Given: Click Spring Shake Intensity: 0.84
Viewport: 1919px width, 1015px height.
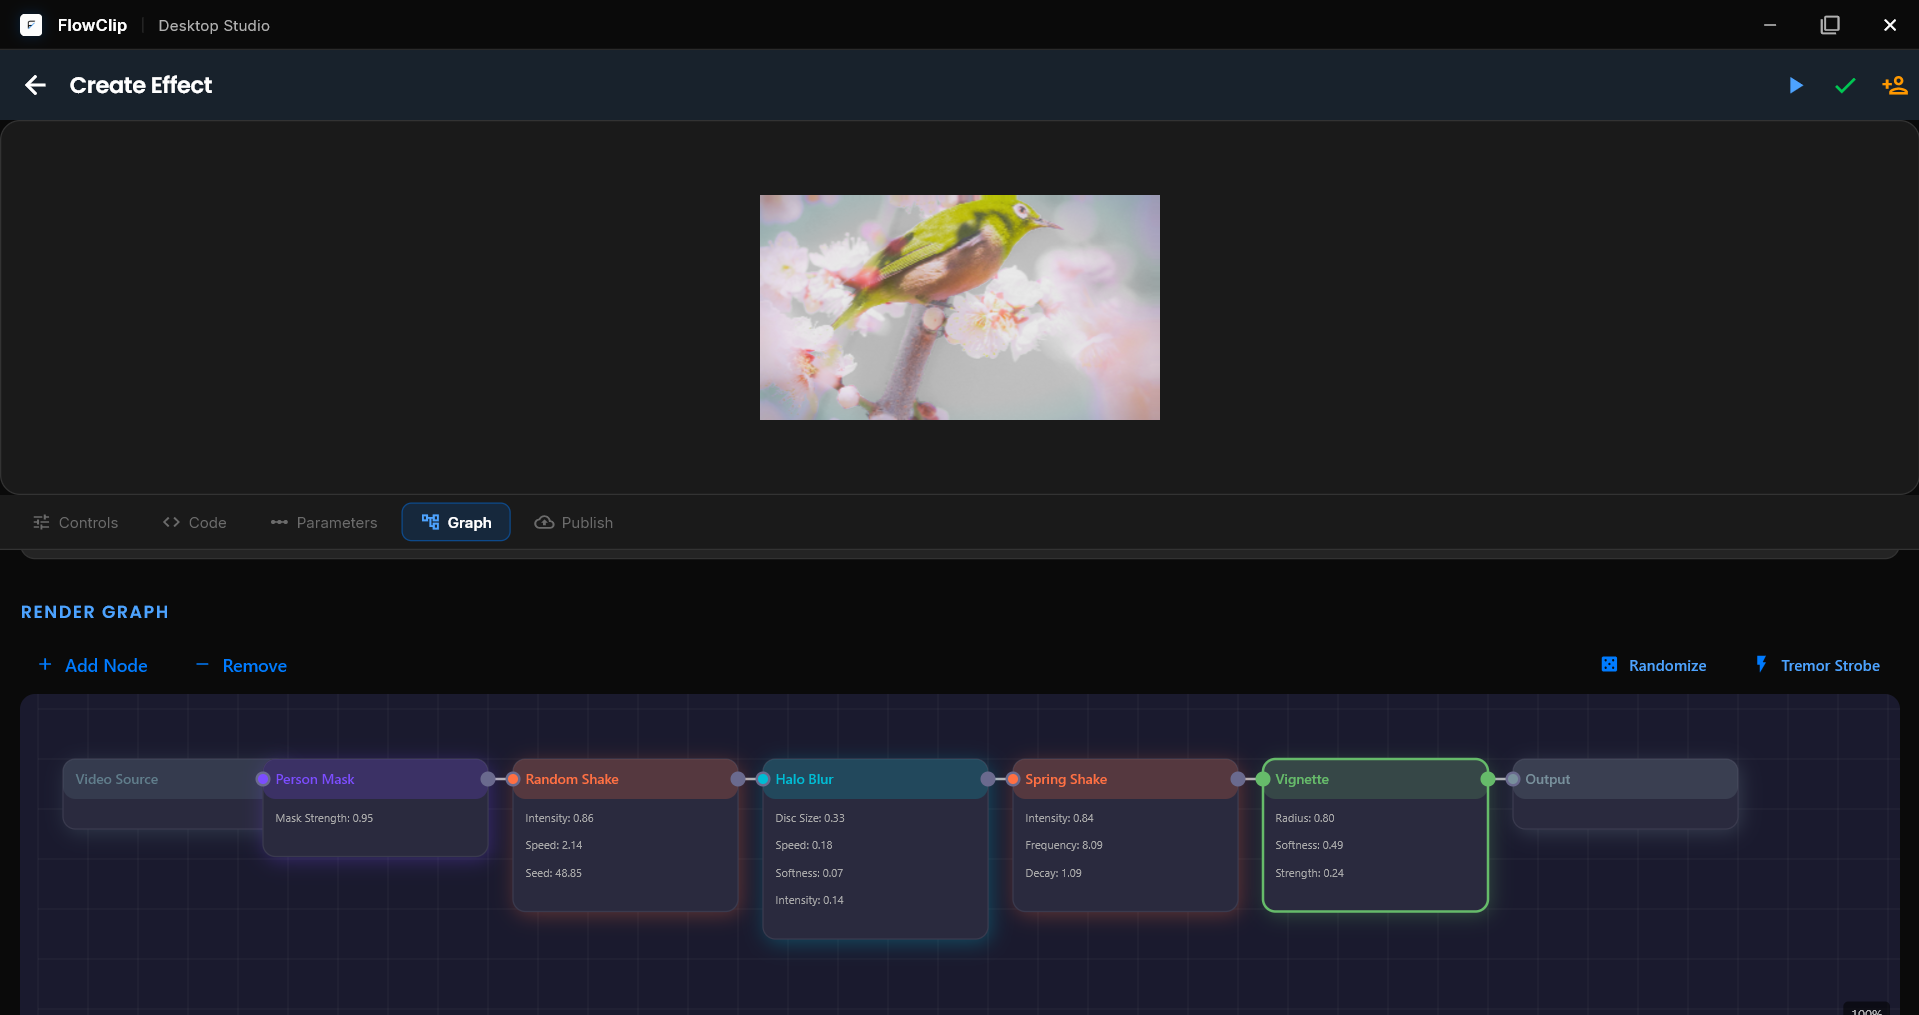Looking at the screenshot, I should tap(1059, 818).
